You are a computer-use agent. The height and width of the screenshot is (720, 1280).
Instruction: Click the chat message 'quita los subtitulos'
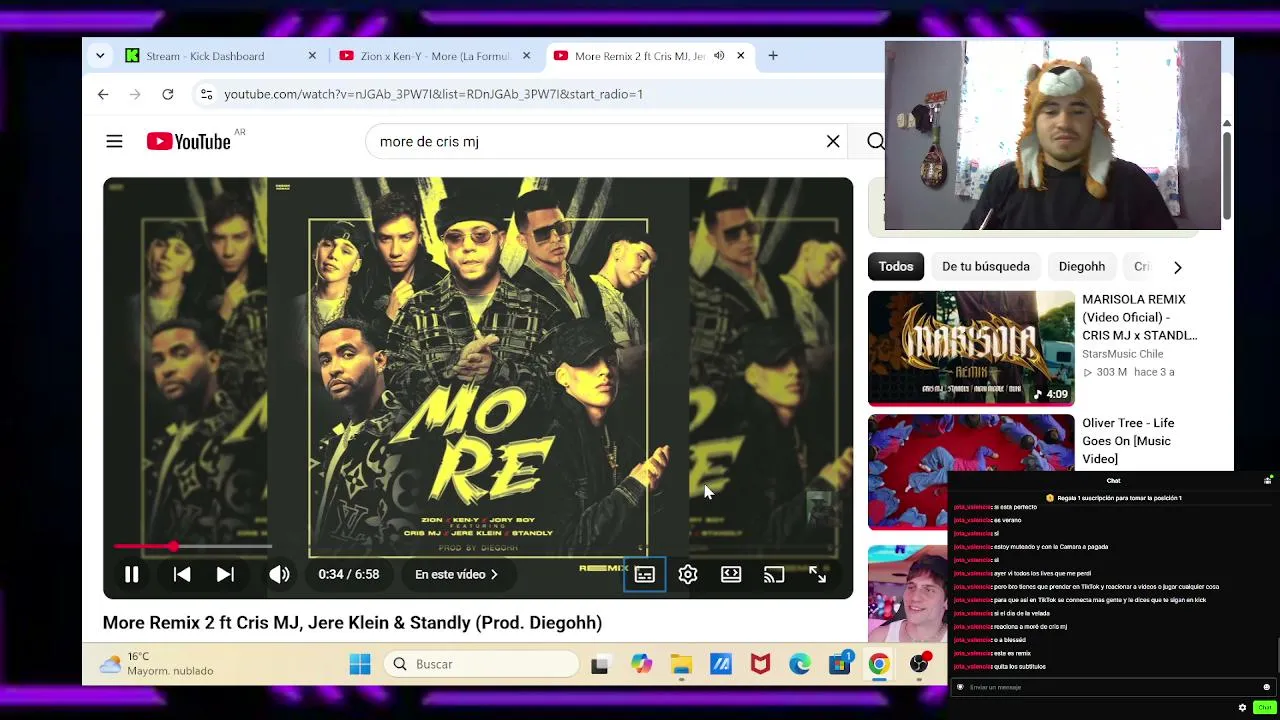coord(1019,667)
